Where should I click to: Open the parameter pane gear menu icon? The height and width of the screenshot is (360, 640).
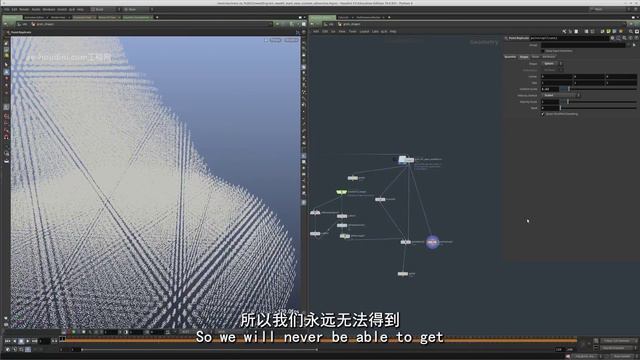(612, 38)
